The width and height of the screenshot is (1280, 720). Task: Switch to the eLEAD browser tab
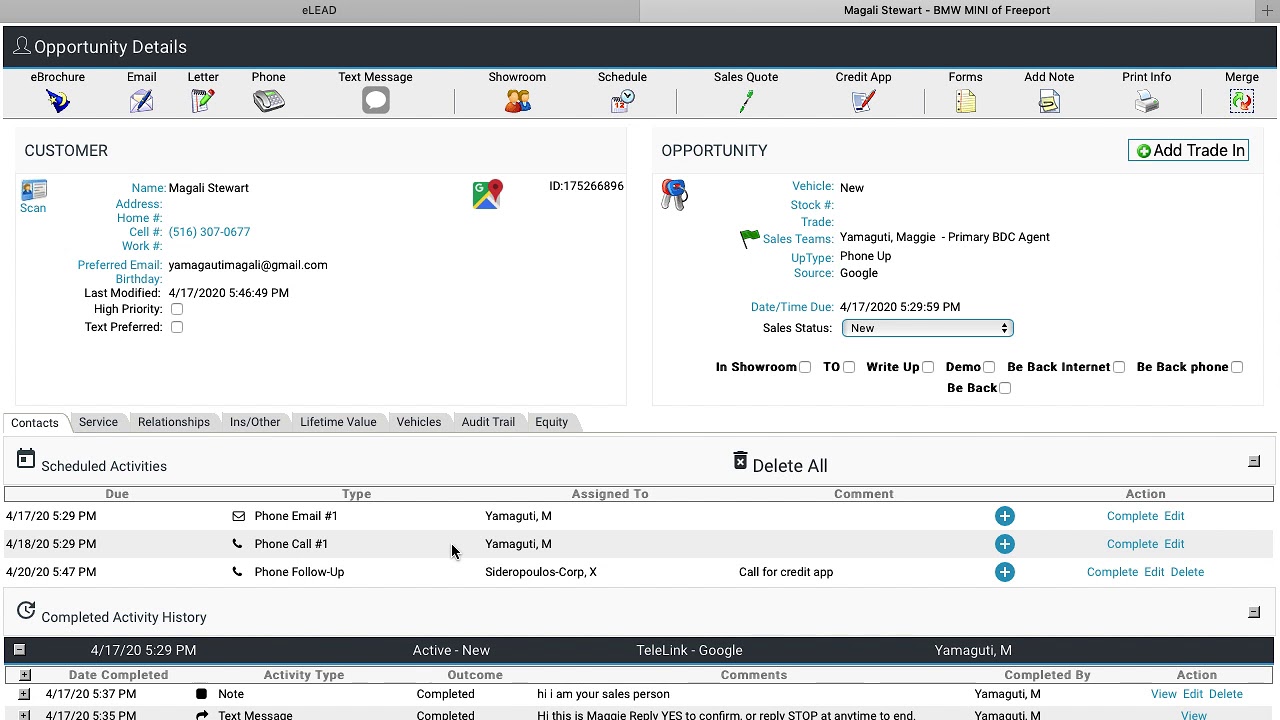point(319,10)
